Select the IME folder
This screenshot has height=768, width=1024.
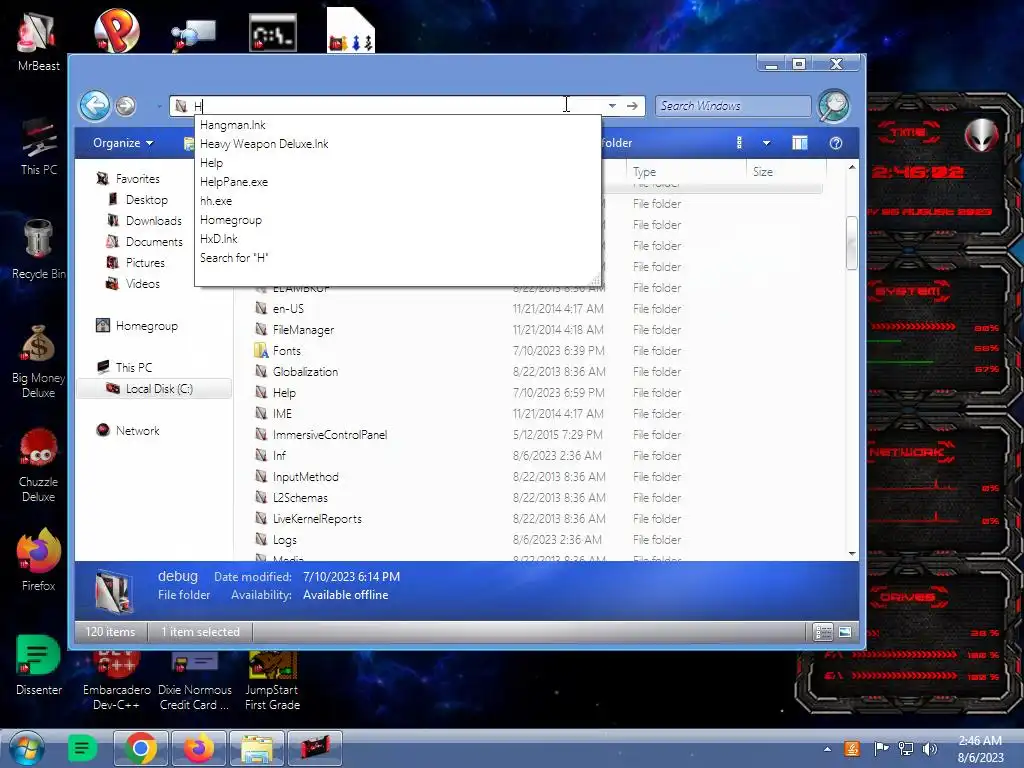point(282,413)
